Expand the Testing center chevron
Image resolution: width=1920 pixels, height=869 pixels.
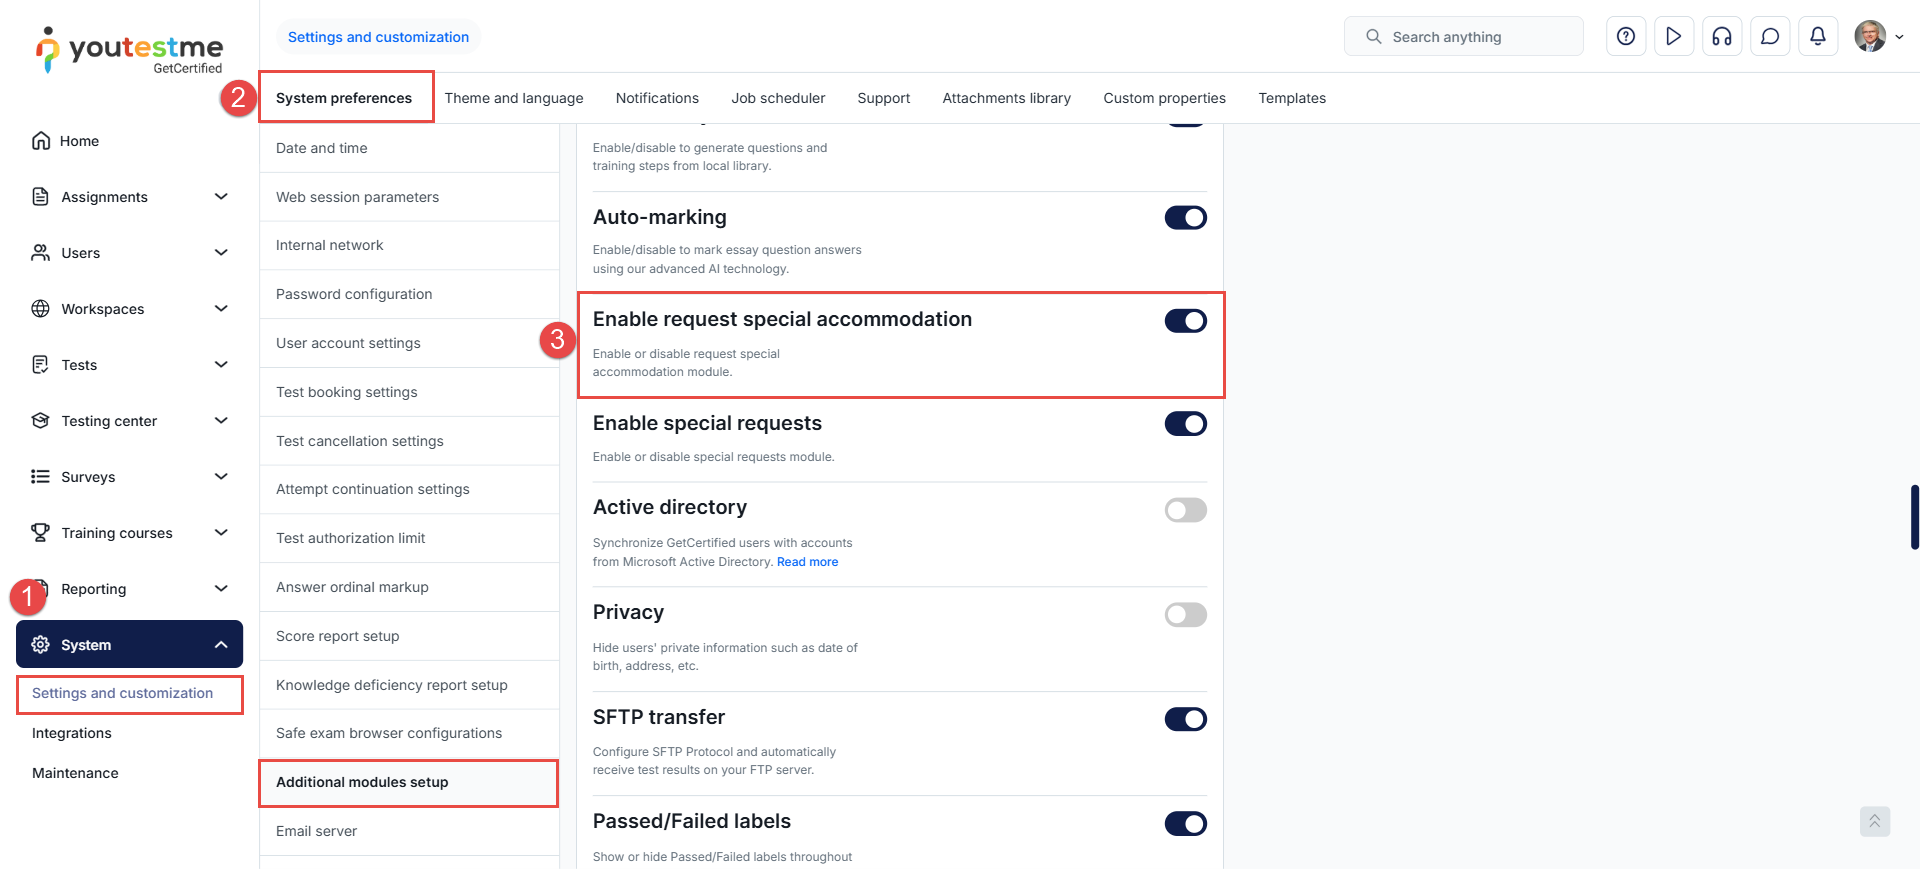221,421
